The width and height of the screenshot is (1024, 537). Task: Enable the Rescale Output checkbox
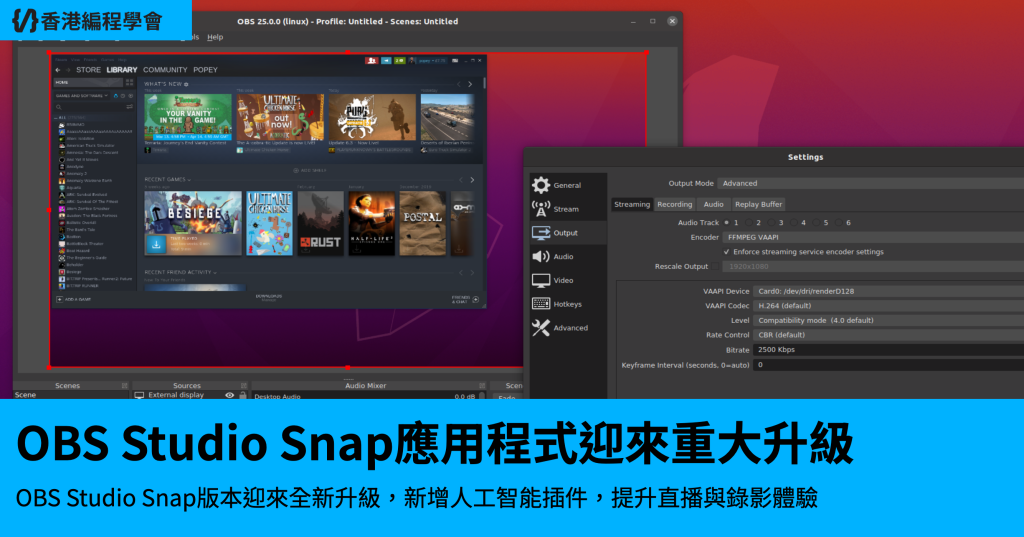pos(715,267)
